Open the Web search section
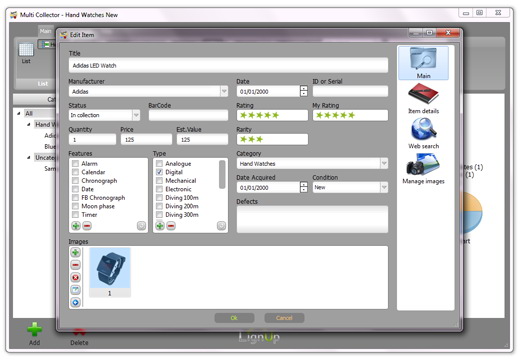The height and width of the screenshot is (360, 522). click(423, 133)
